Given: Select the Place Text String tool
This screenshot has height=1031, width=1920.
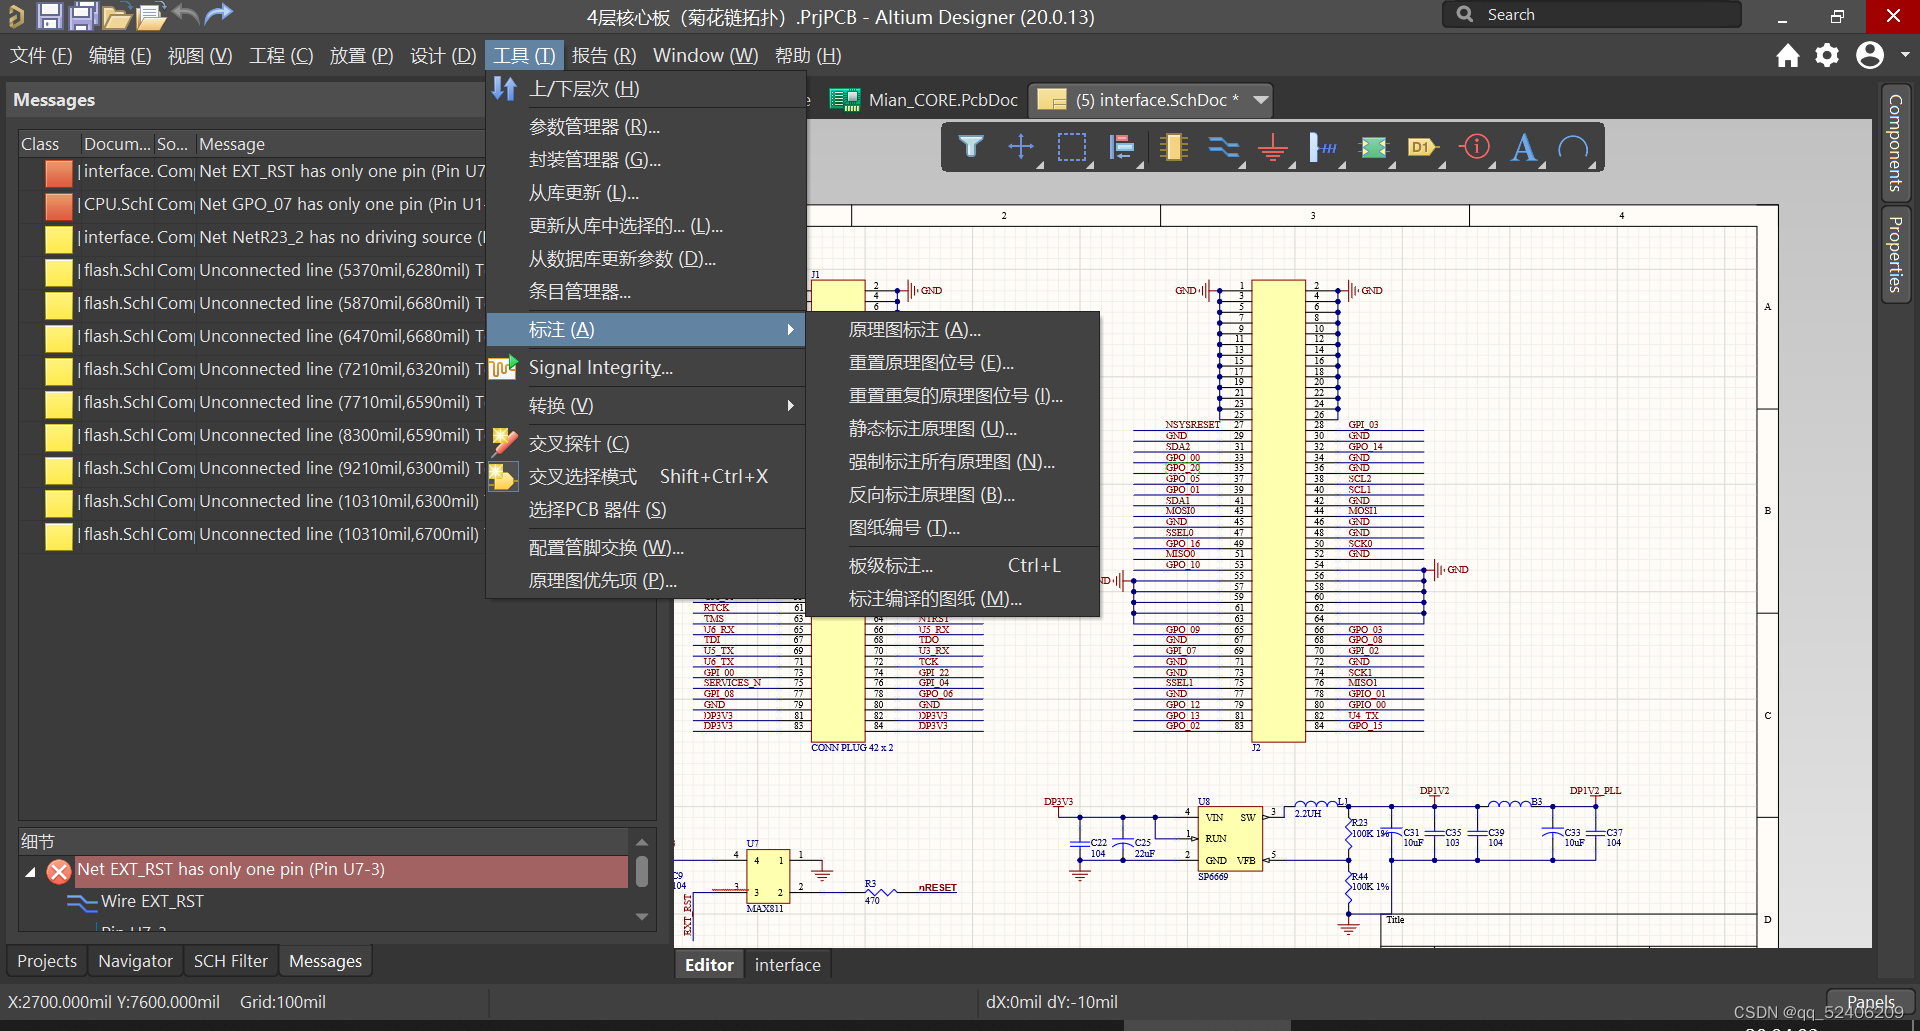Looking at the screenshot, I should (1524, 148).
